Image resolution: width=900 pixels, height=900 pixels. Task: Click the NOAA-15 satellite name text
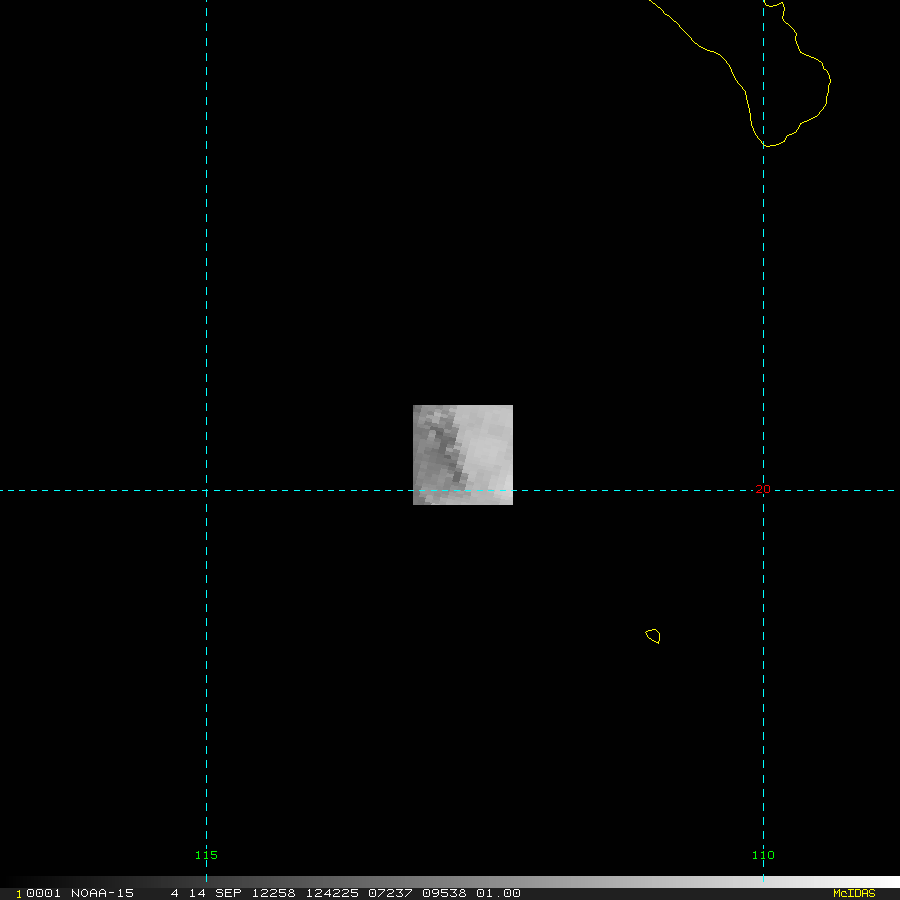tap(102, 893)
